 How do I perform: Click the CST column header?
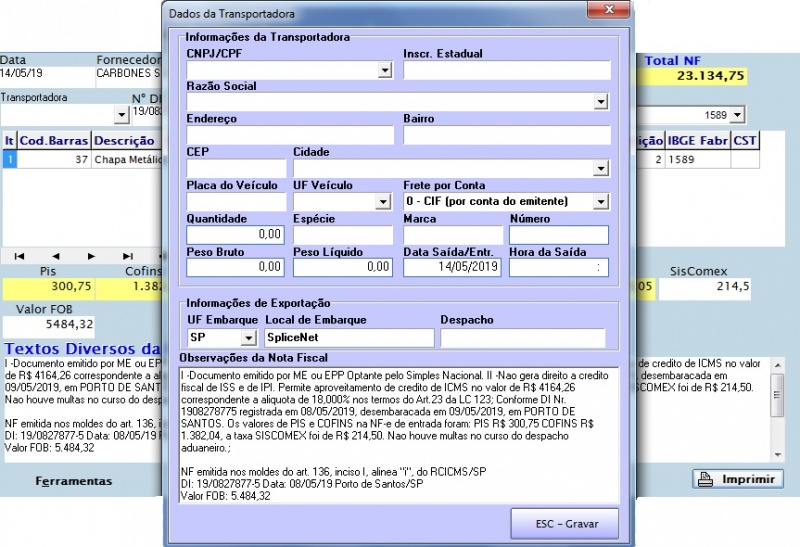tap(745, 141)
